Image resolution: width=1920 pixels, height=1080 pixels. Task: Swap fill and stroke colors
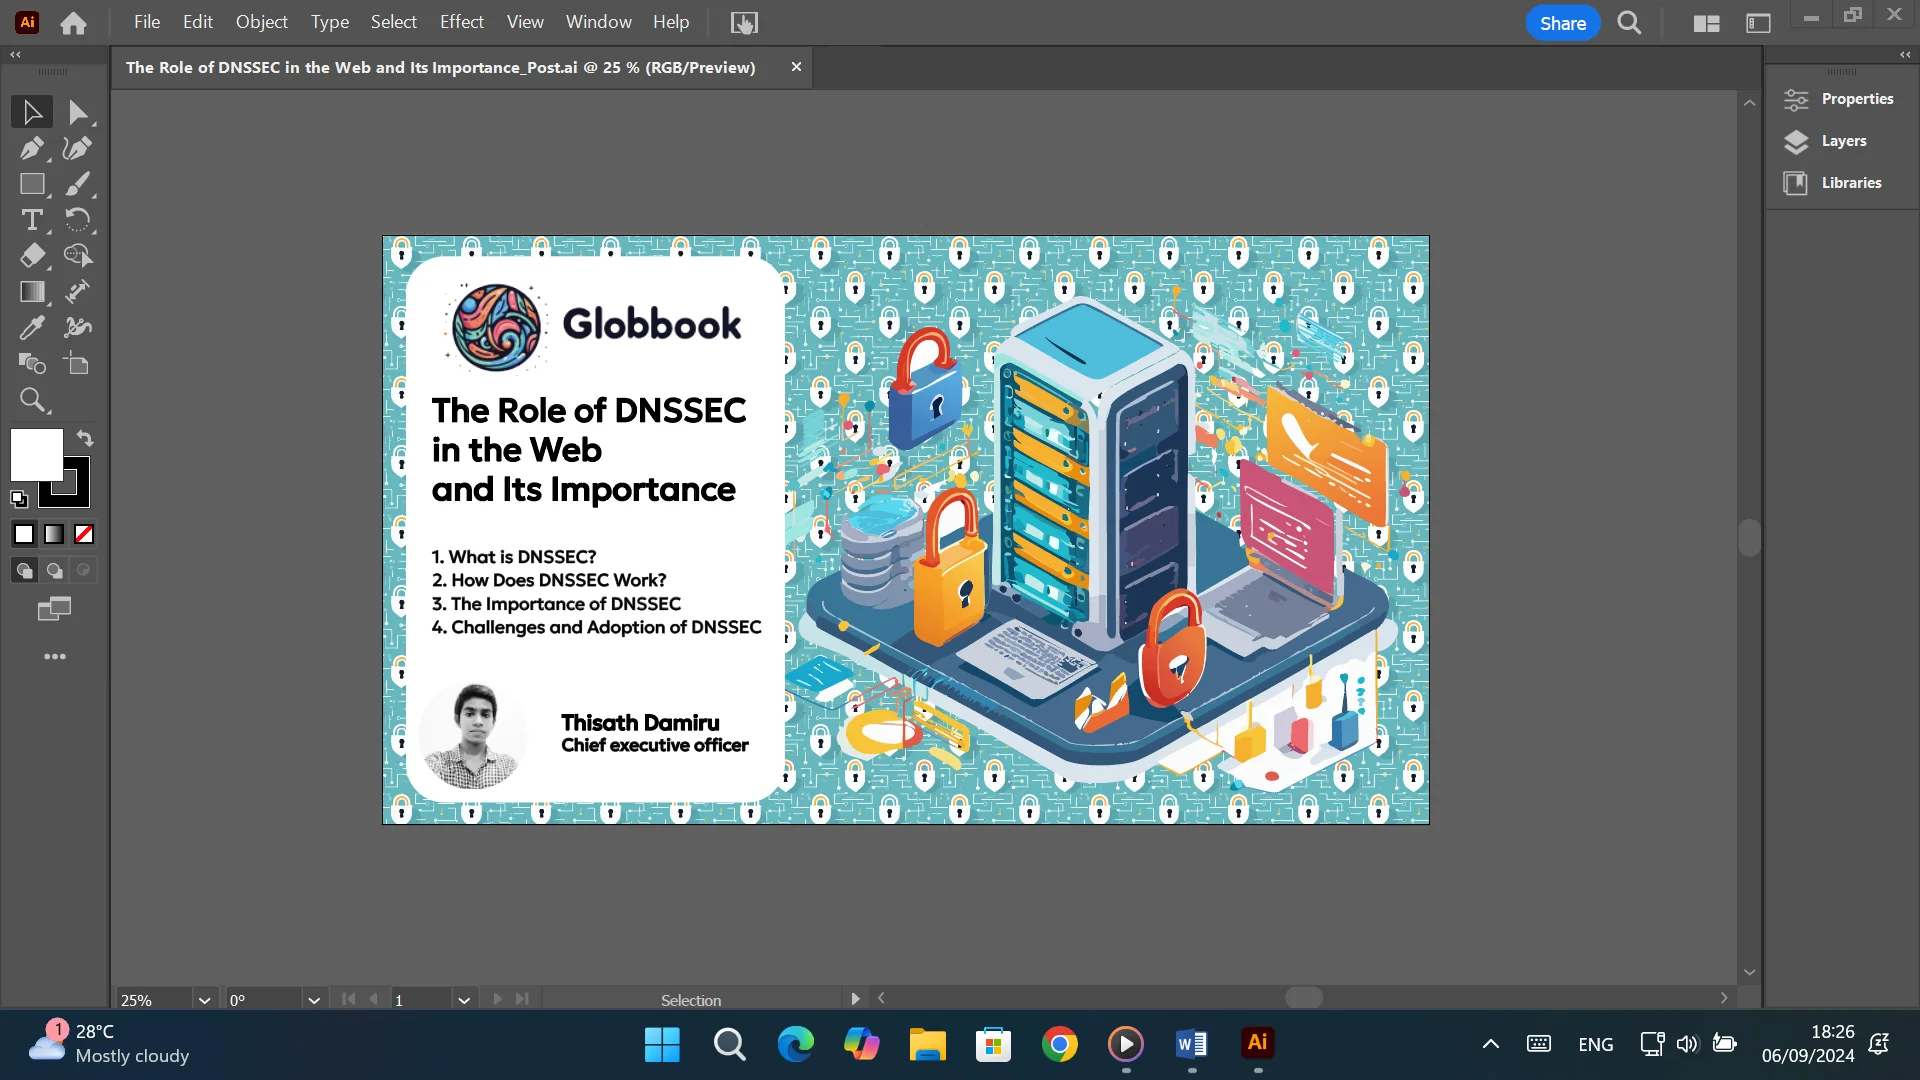pos(85,438)
